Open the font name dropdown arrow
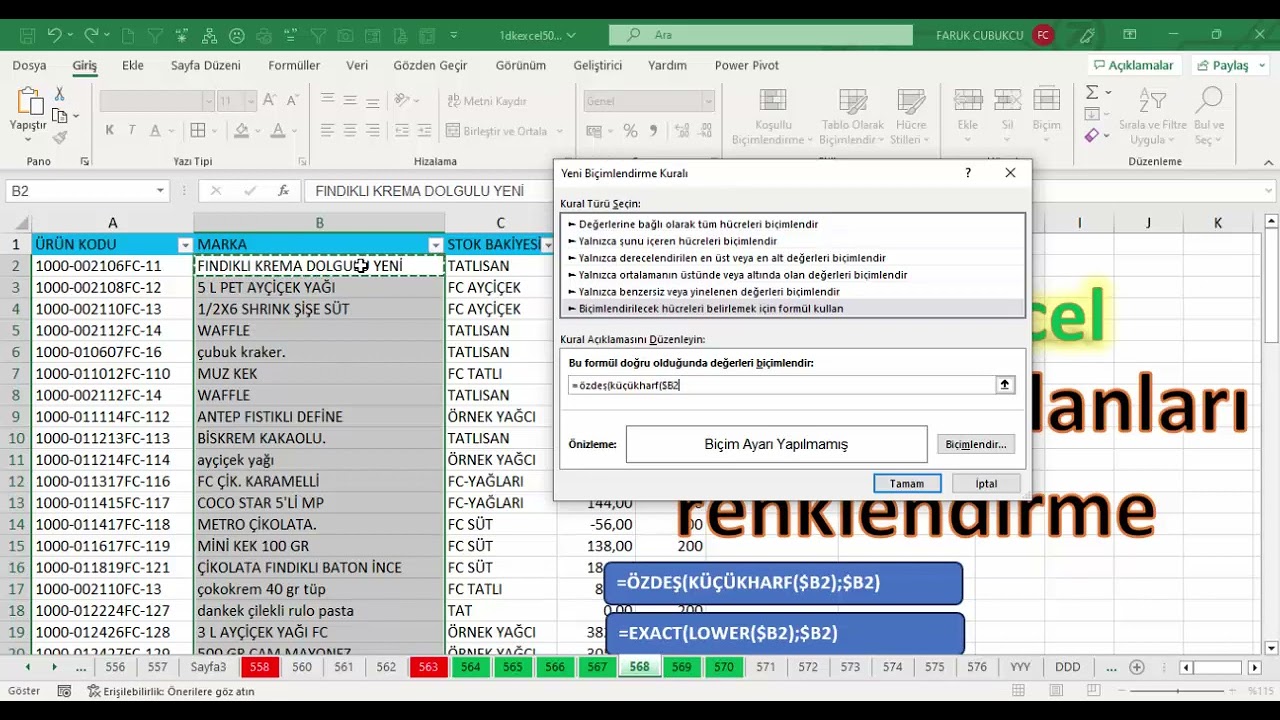The image size is (1280, 720). point(208,101)
